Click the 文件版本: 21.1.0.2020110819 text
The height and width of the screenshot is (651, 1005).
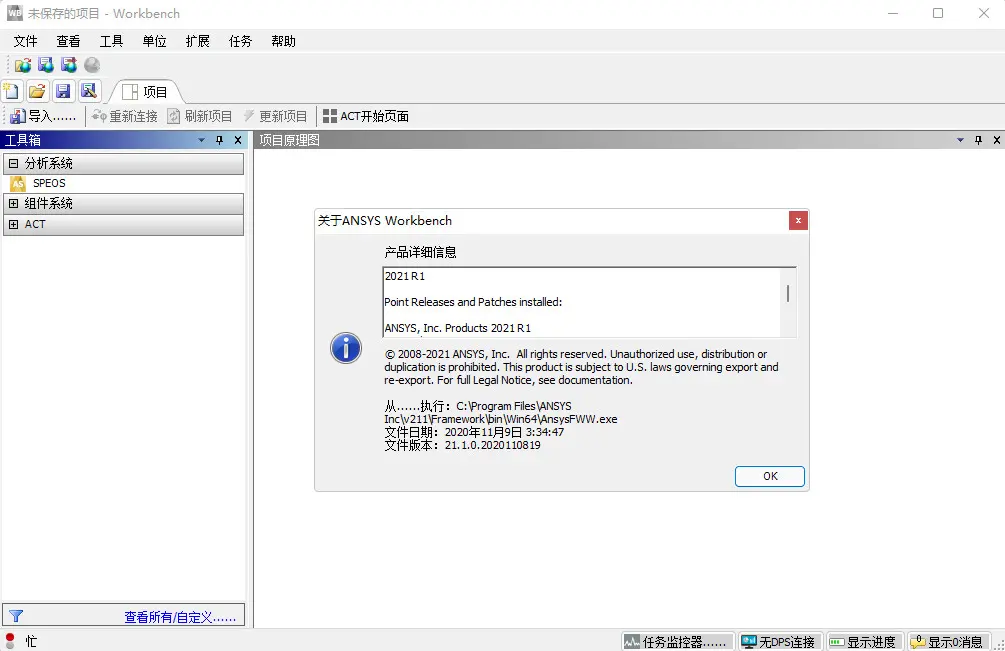click(462, 445)
